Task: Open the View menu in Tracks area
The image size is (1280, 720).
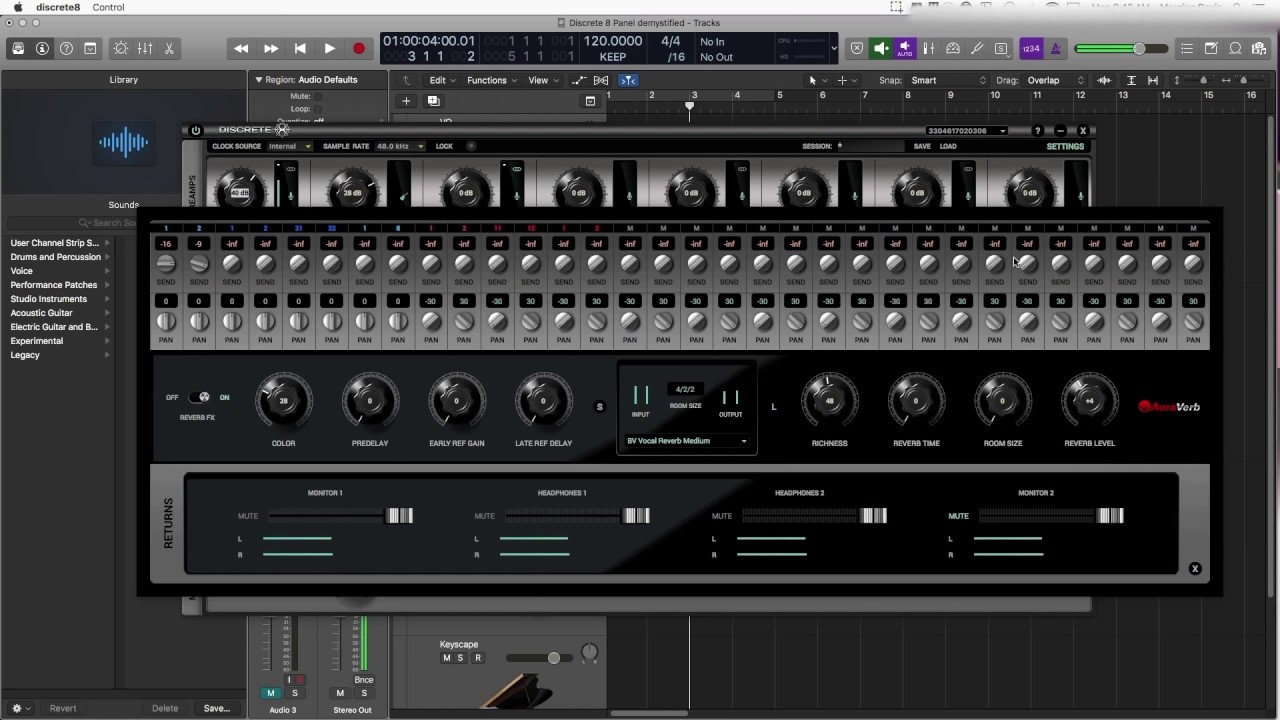Action: point(542,80)
